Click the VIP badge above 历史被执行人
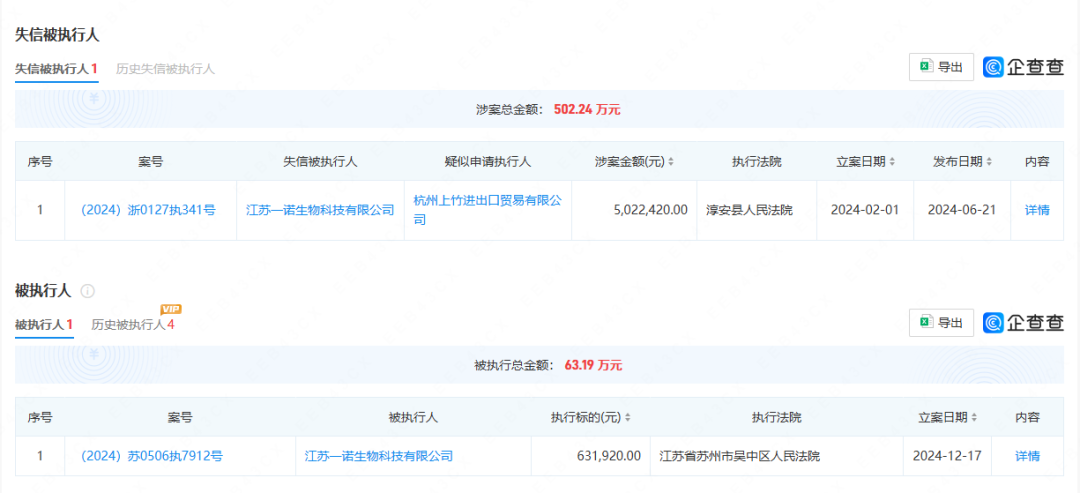1080x493 pixels. click(x=171, y=309)
